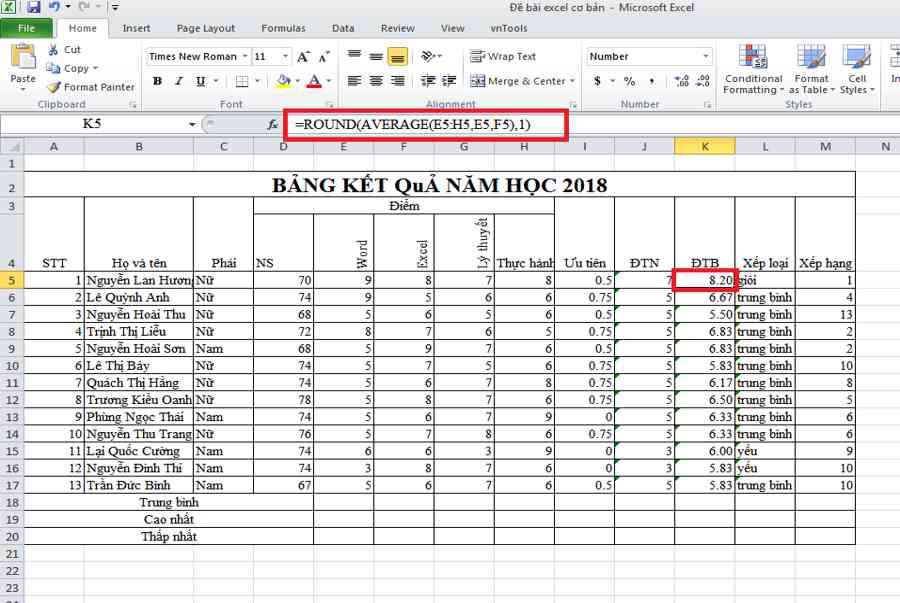Click the Select All corner button
The height and width of the screenshot is (603, 900).
point(11,147)
